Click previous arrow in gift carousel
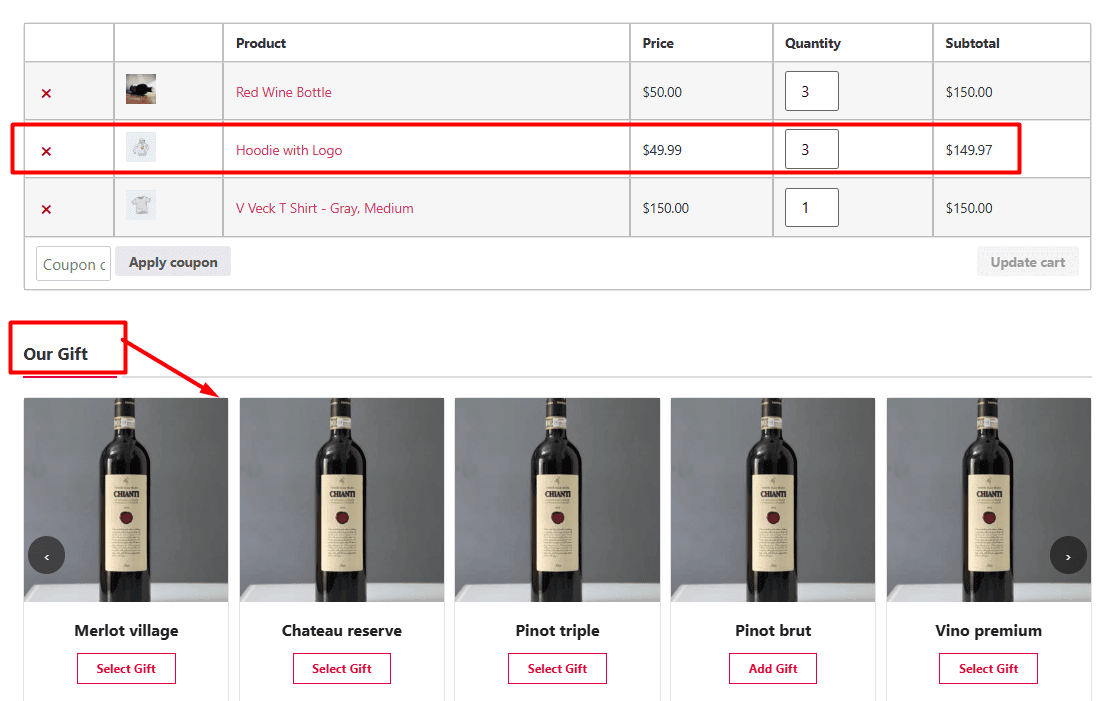 (46, 556)
